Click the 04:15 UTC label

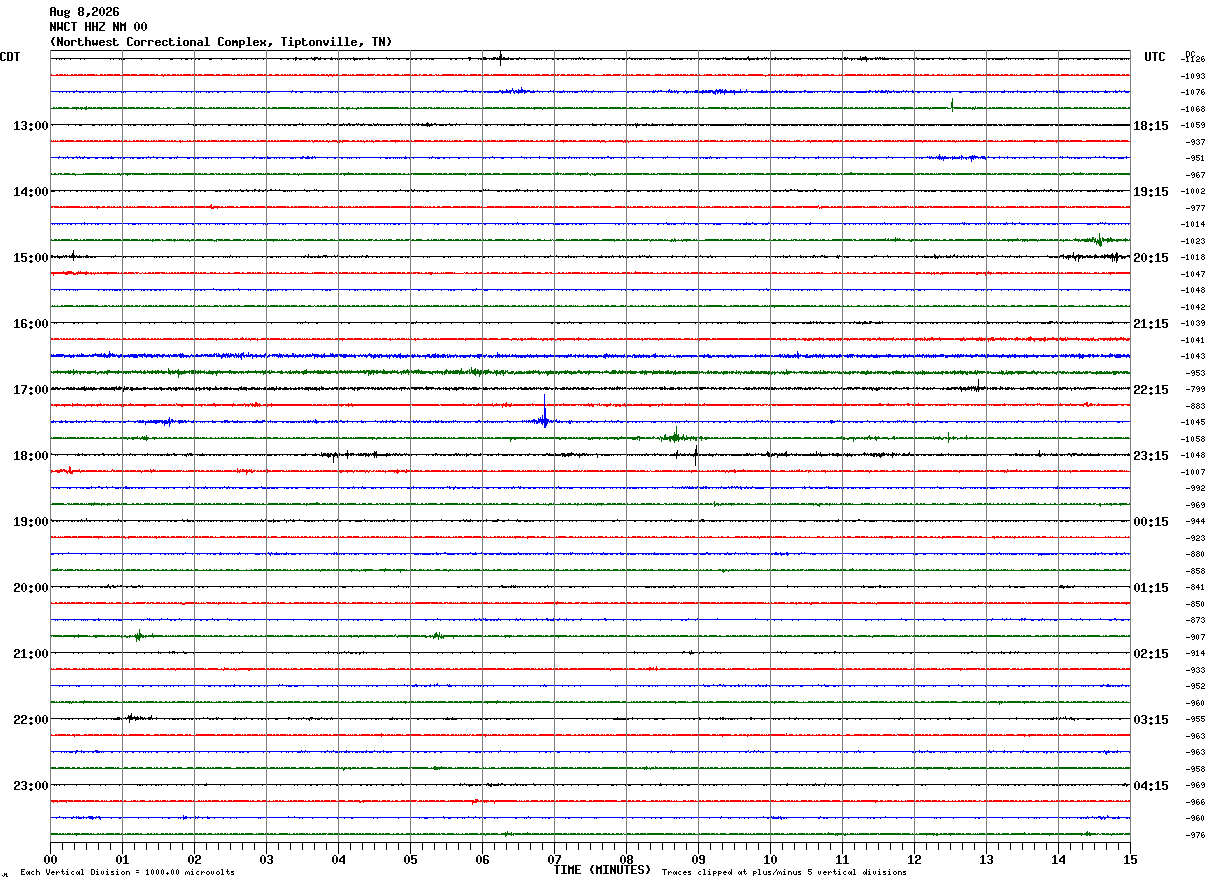point(1151,786)
